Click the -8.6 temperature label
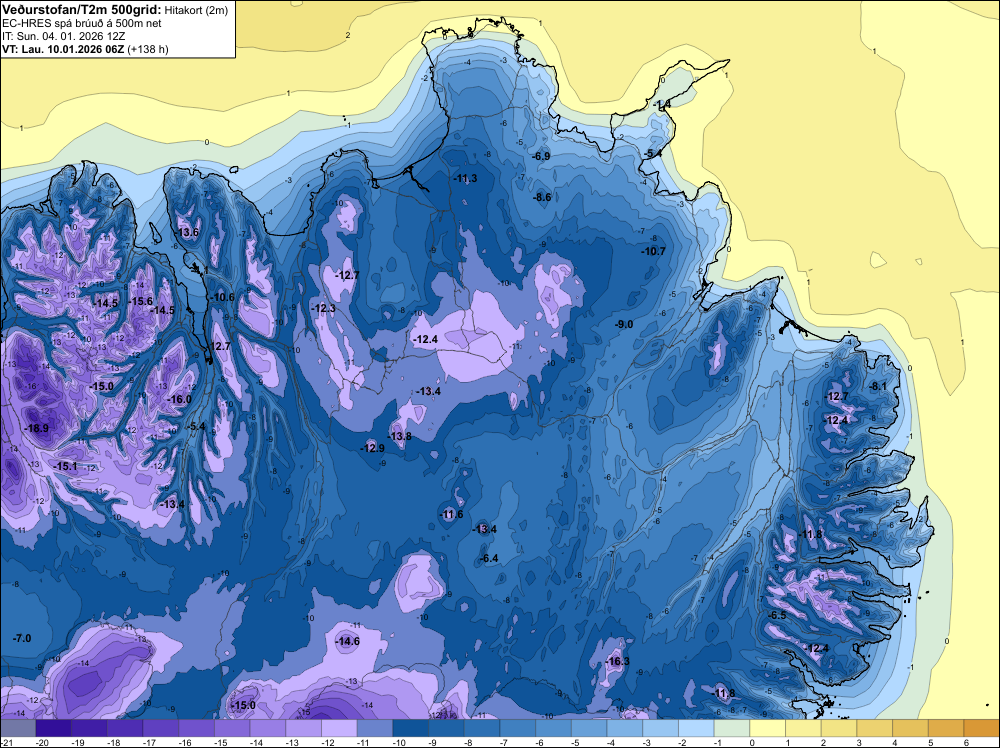The image size is (1000, 748). point(542,198)
